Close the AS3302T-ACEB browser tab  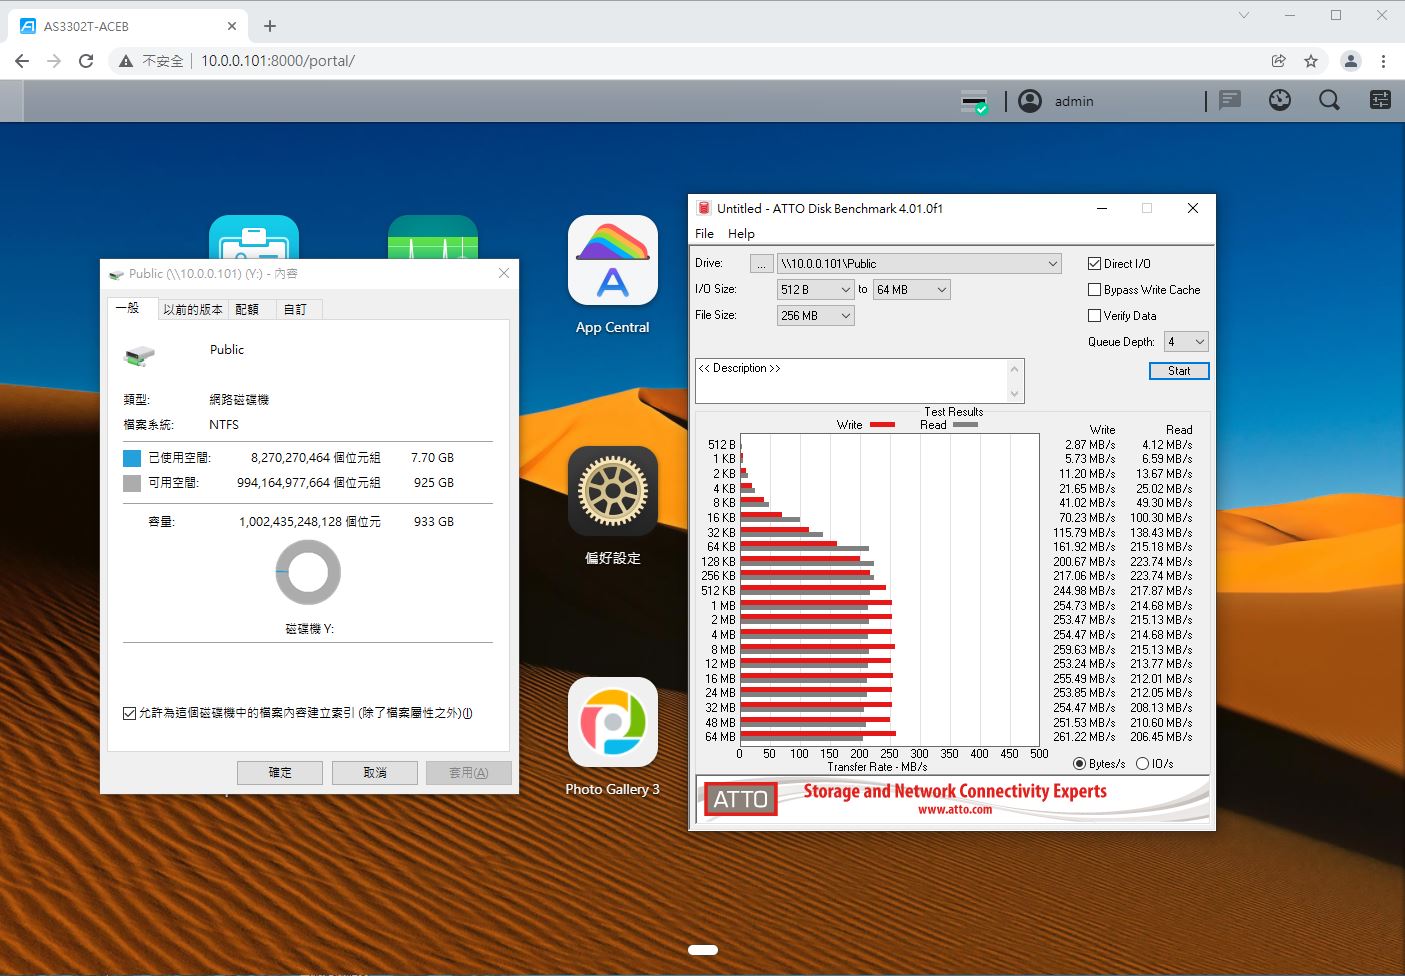click(x=232, y=26)
